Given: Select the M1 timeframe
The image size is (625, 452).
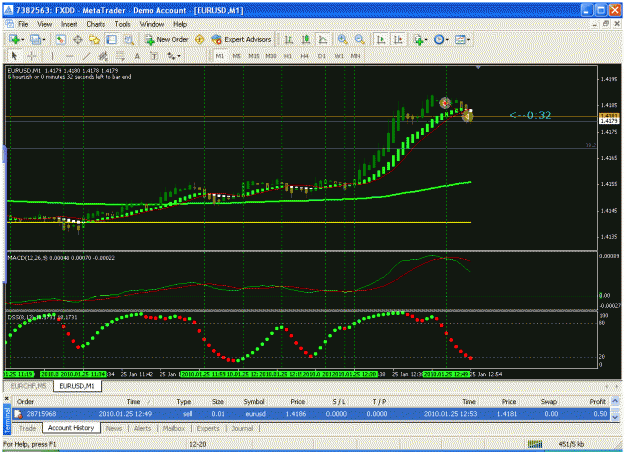Looking at the screenshot, I should pos(220,56).
